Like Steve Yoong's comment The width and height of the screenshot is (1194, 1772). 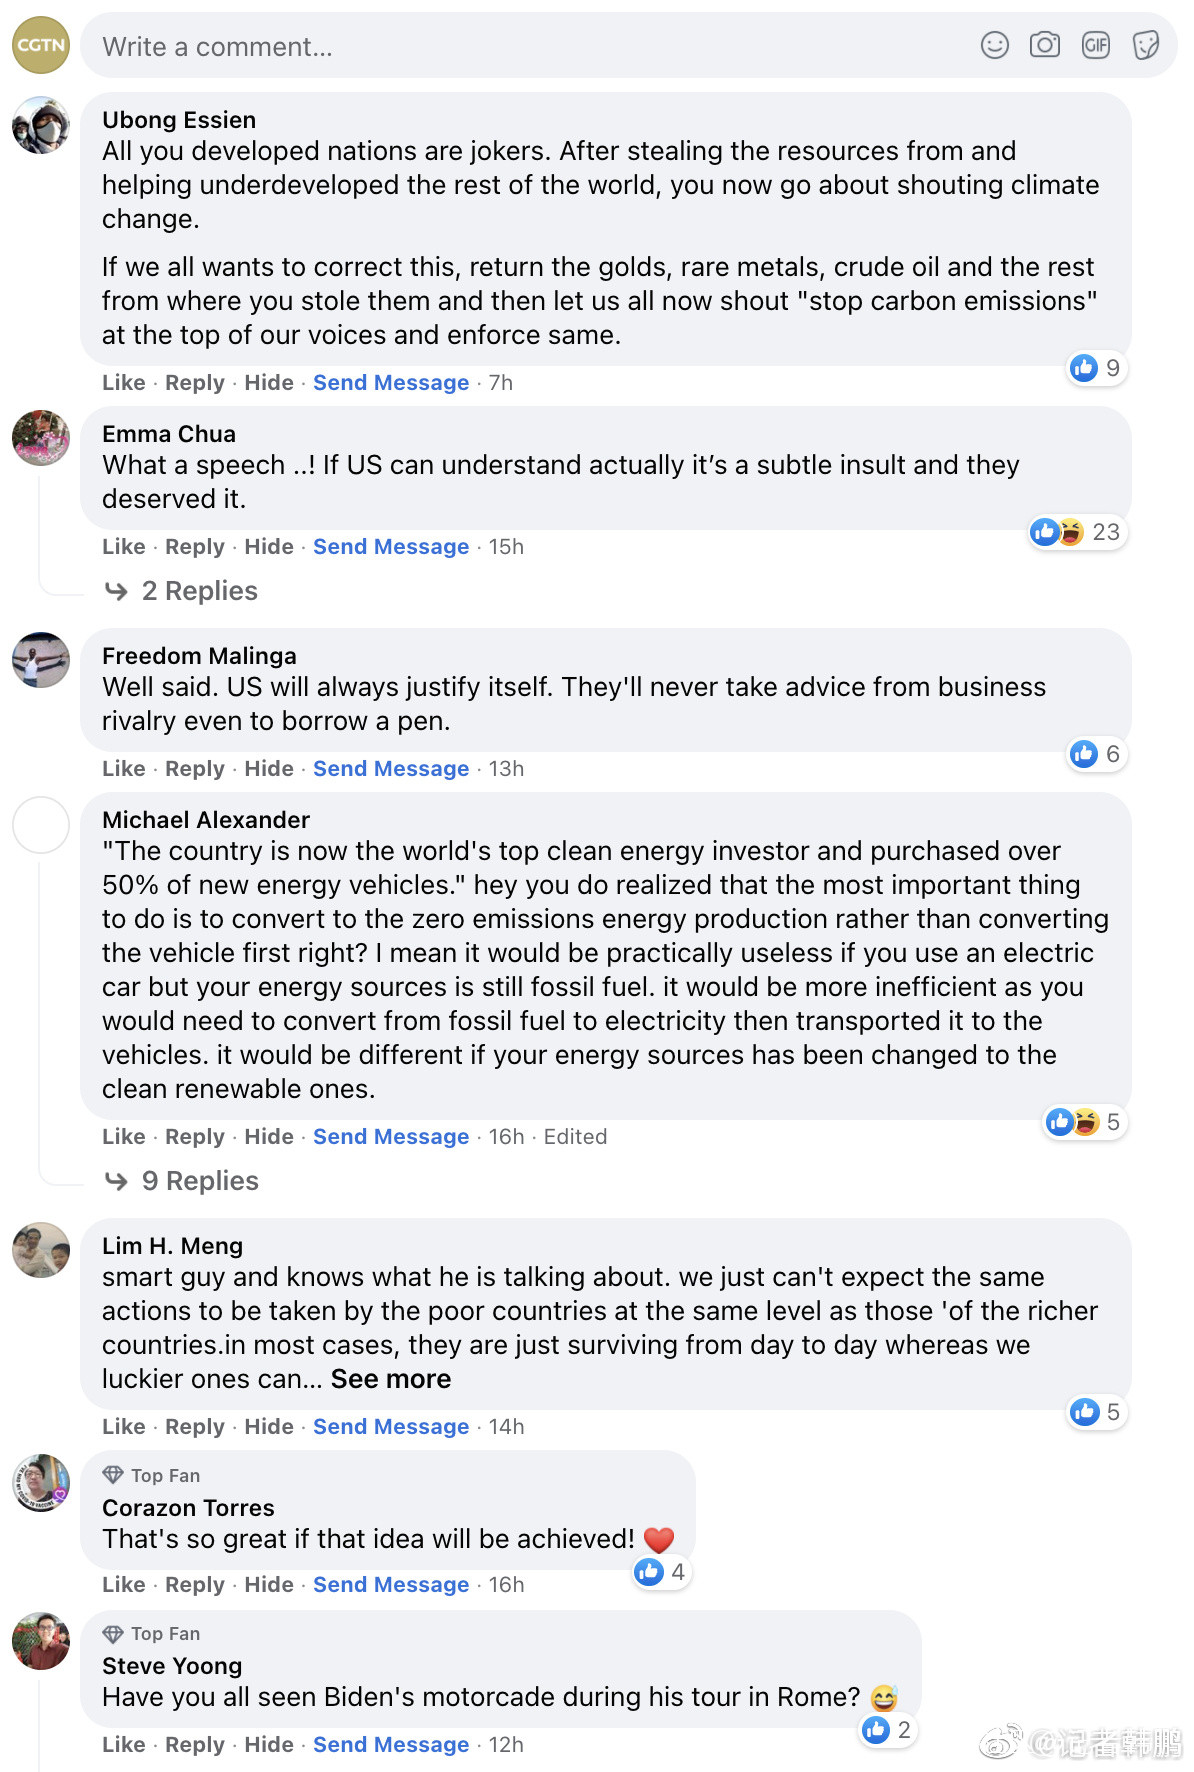coord(123,1744)
